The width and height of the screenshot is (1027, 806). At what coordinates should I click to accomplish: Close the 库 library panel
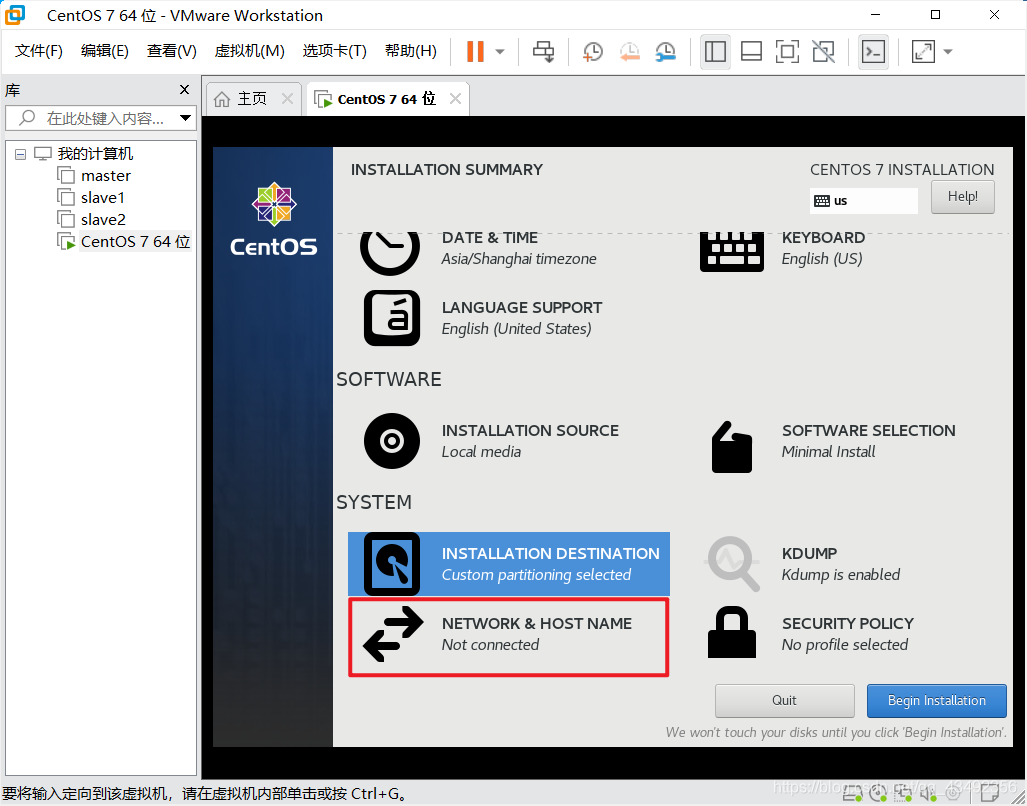pyautogui.click(x=185, y=90)
